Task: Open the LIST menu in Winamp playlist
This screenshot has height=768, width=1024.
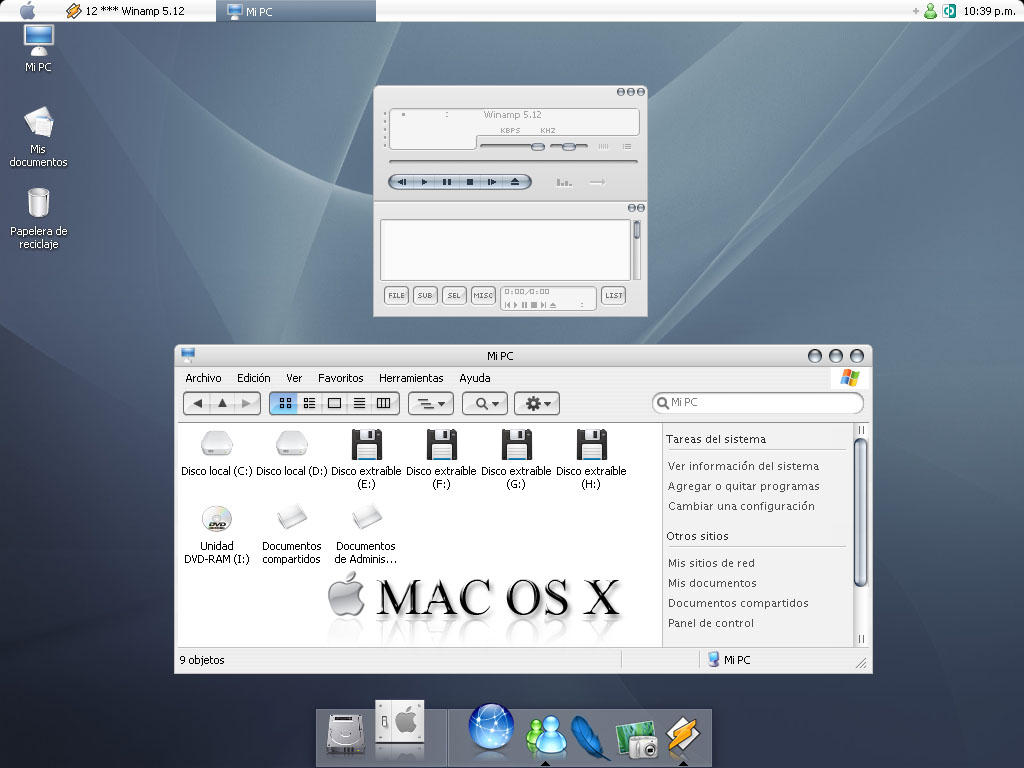Action: 613,295
